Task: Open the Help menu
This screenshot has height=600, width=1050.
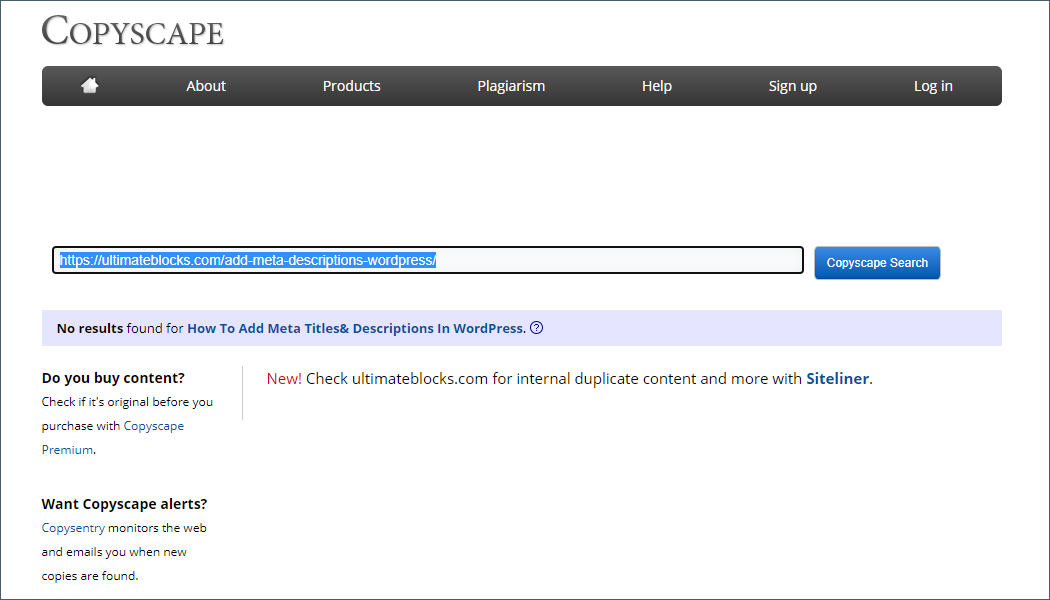Action: pyautogui.click(x=656, y=86)
